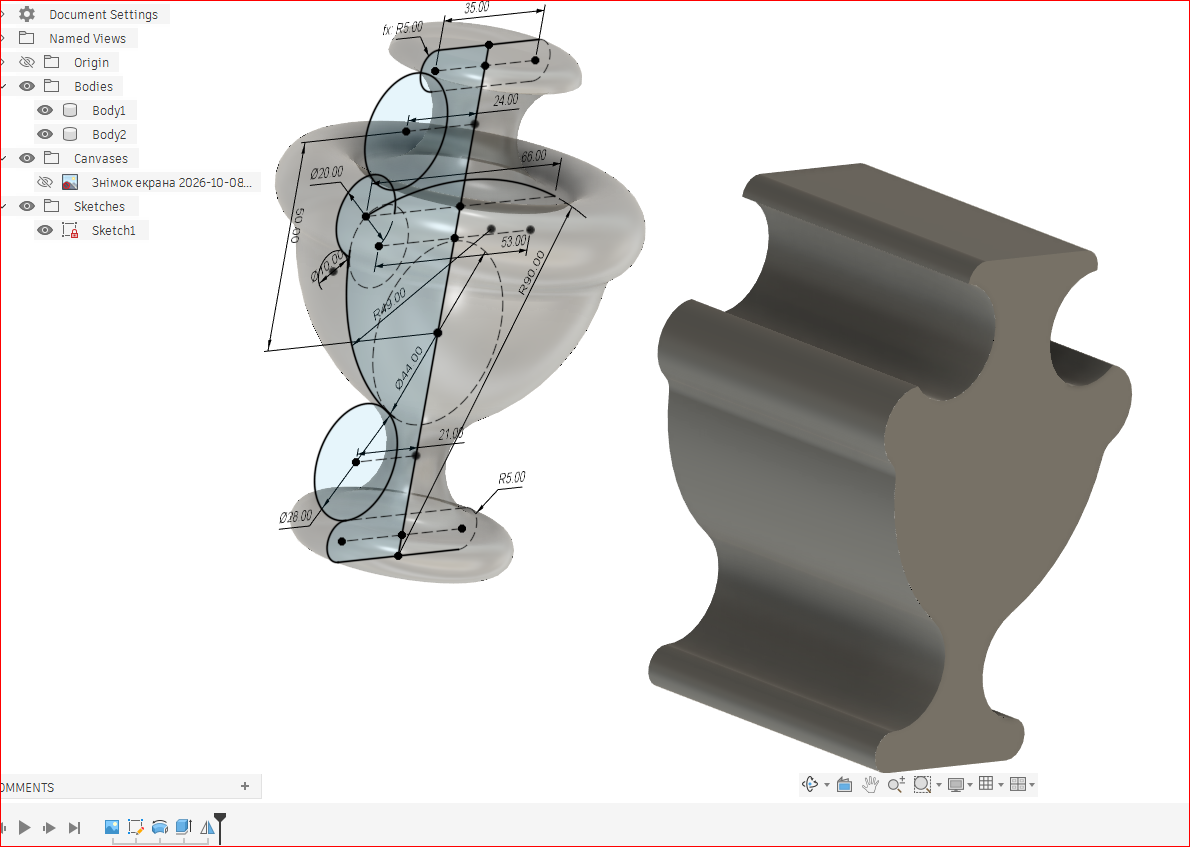
Task: Select the Знімок екрана 2026-10-08 canvas row
Action: pyautogui.click(x=147, y=182)
